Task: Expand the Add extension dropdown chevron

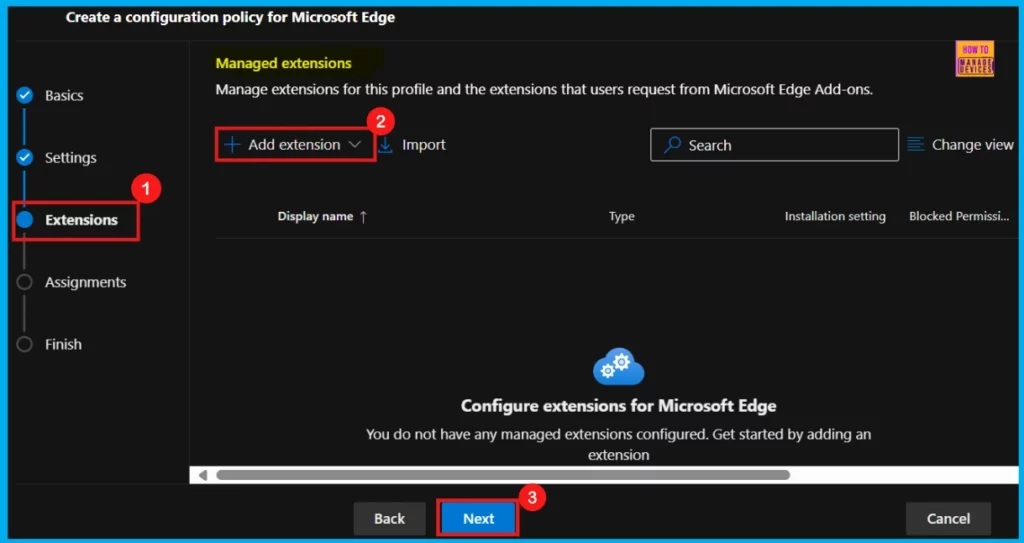Action: click(x=355, y=145)
